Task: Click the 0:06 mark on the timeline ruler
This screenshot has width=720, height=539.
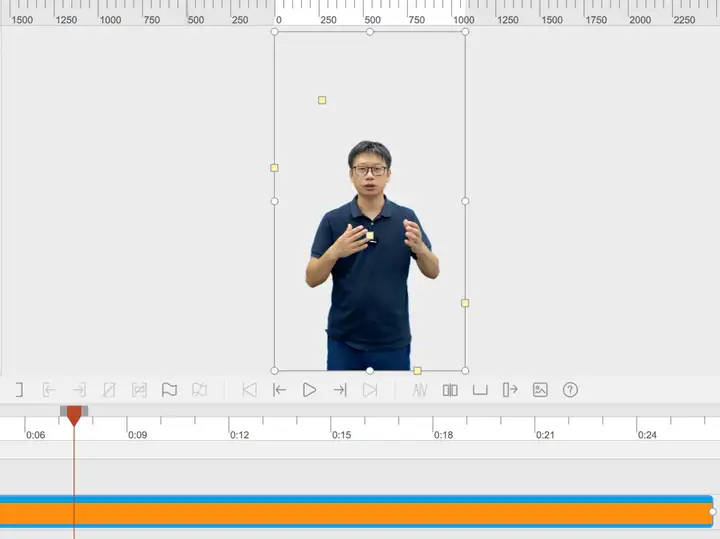Action: [35, 435]
